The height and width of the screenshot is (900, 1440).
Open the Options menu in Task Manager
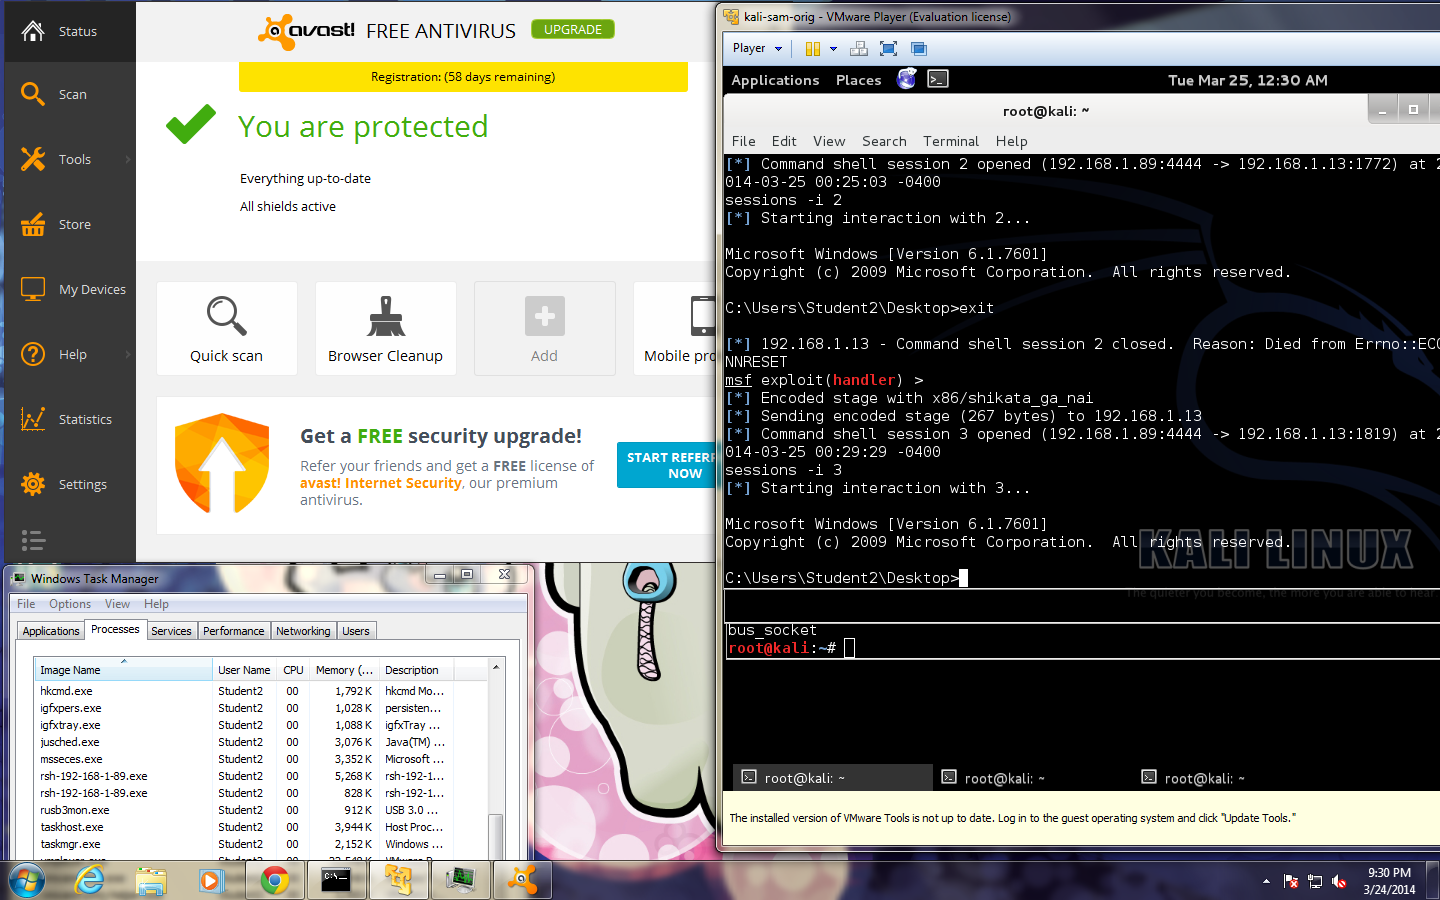point(70,604)
